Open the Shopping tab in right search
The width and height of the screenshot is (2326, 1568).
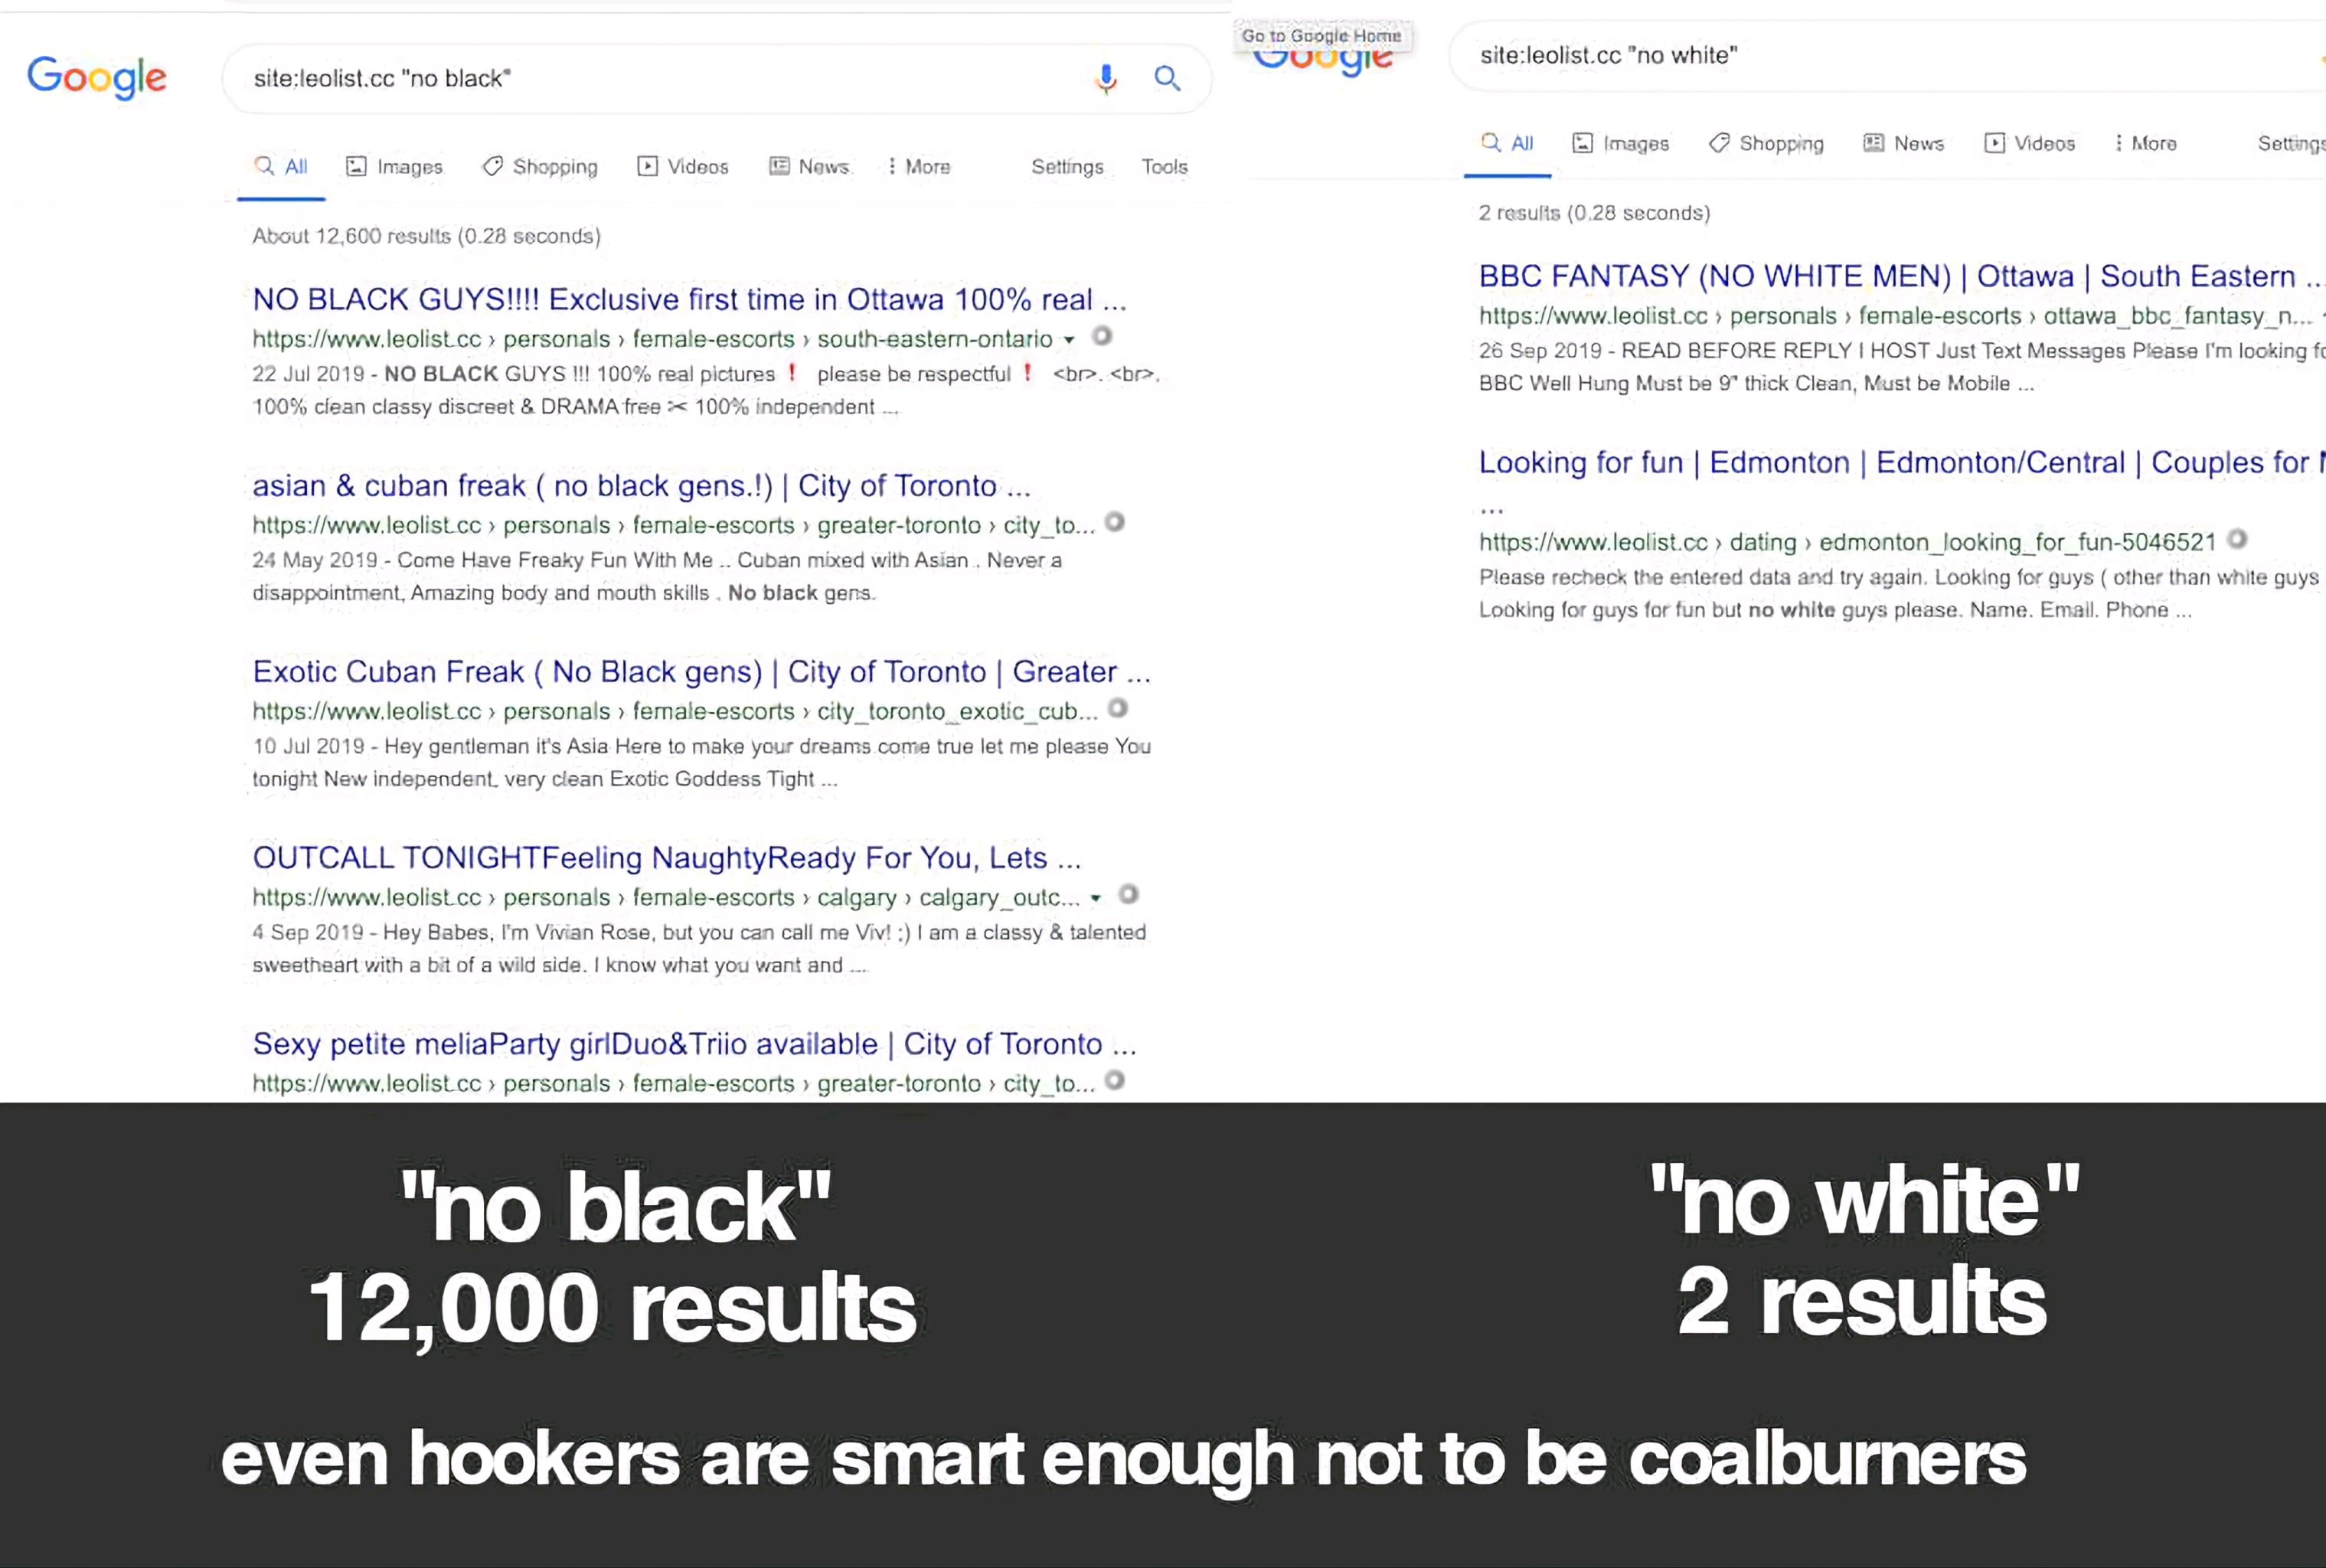[1766, 143]
